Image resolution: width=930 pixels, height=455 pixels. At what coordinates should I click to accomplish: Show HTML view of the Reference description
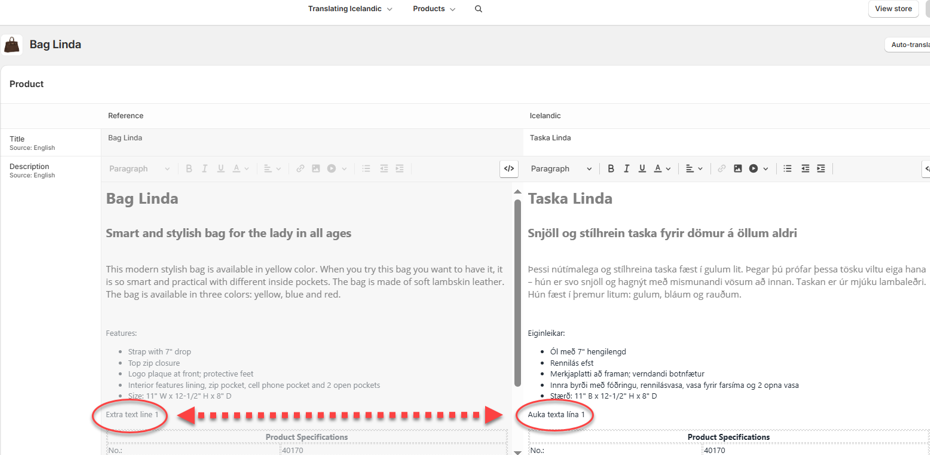coord(509,169)
